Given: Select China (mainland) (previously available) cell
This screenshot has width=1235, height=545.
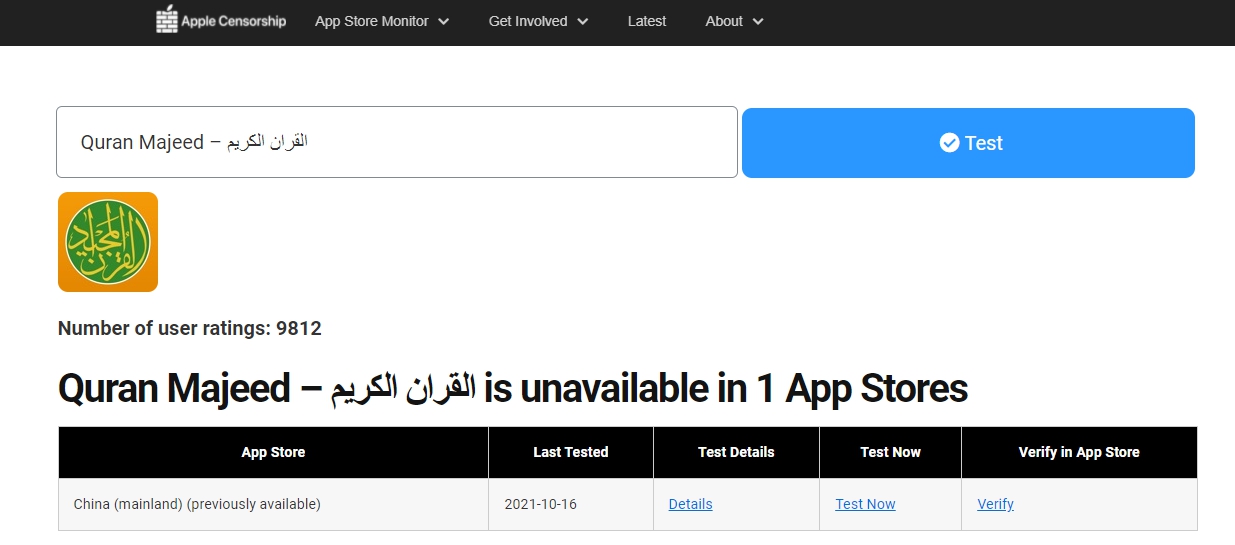Looking at the screenshot, I should tap(273, 504).
